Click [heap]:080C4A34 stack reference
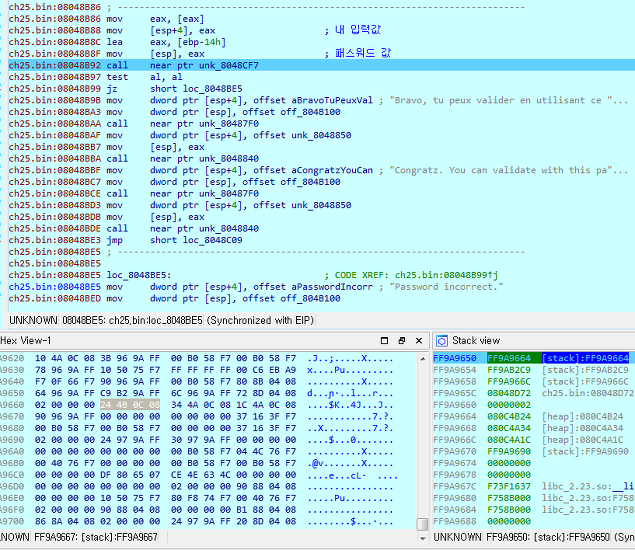This screenshot has height=550, width=635. (x=582, y=428)
